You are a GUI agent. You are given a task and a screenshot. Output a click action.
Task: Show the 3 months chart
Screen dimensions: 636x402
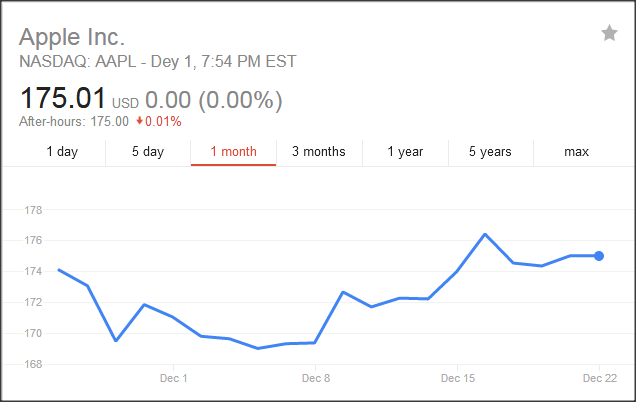(x=318, y=152)
